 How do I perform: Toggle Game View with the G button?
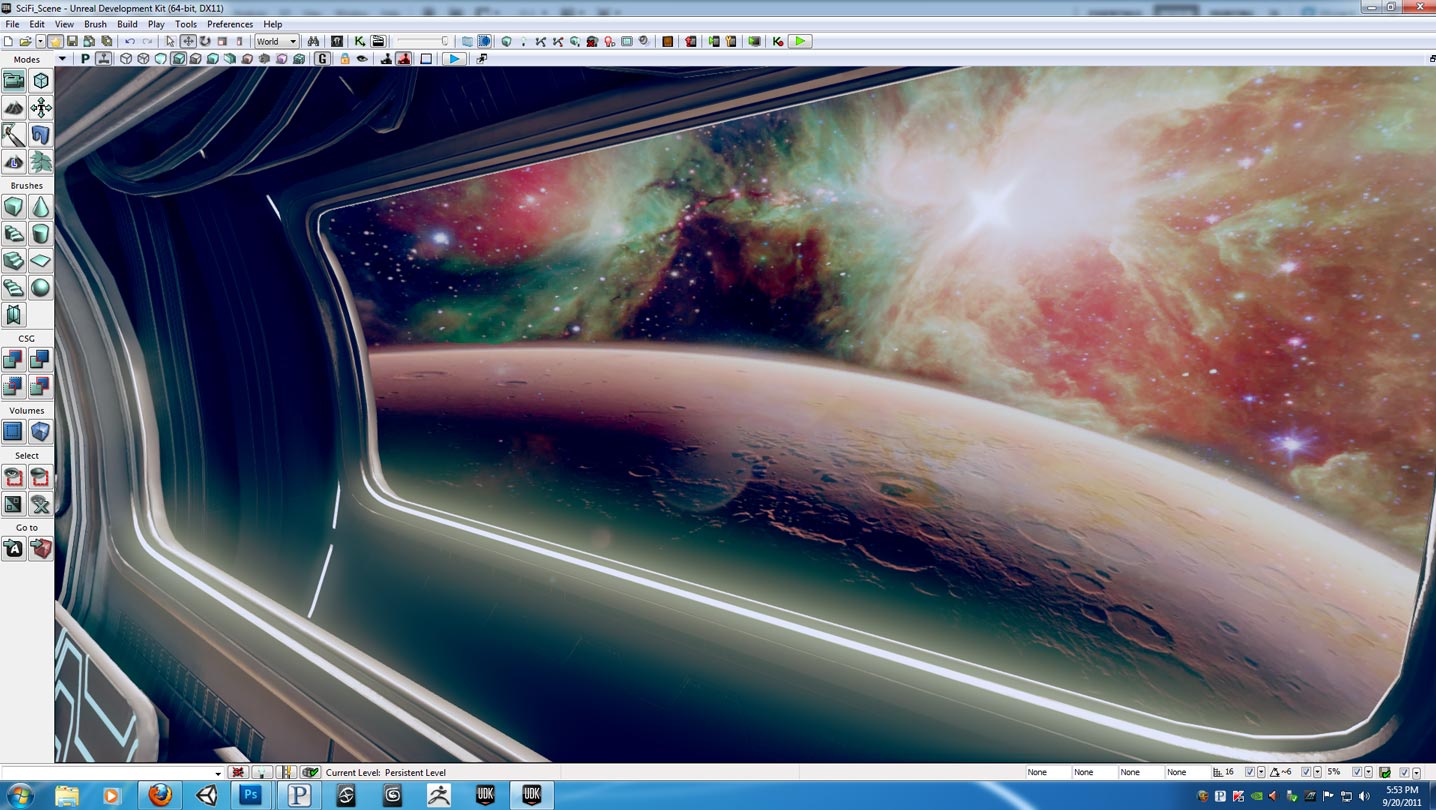click(322, 59)
